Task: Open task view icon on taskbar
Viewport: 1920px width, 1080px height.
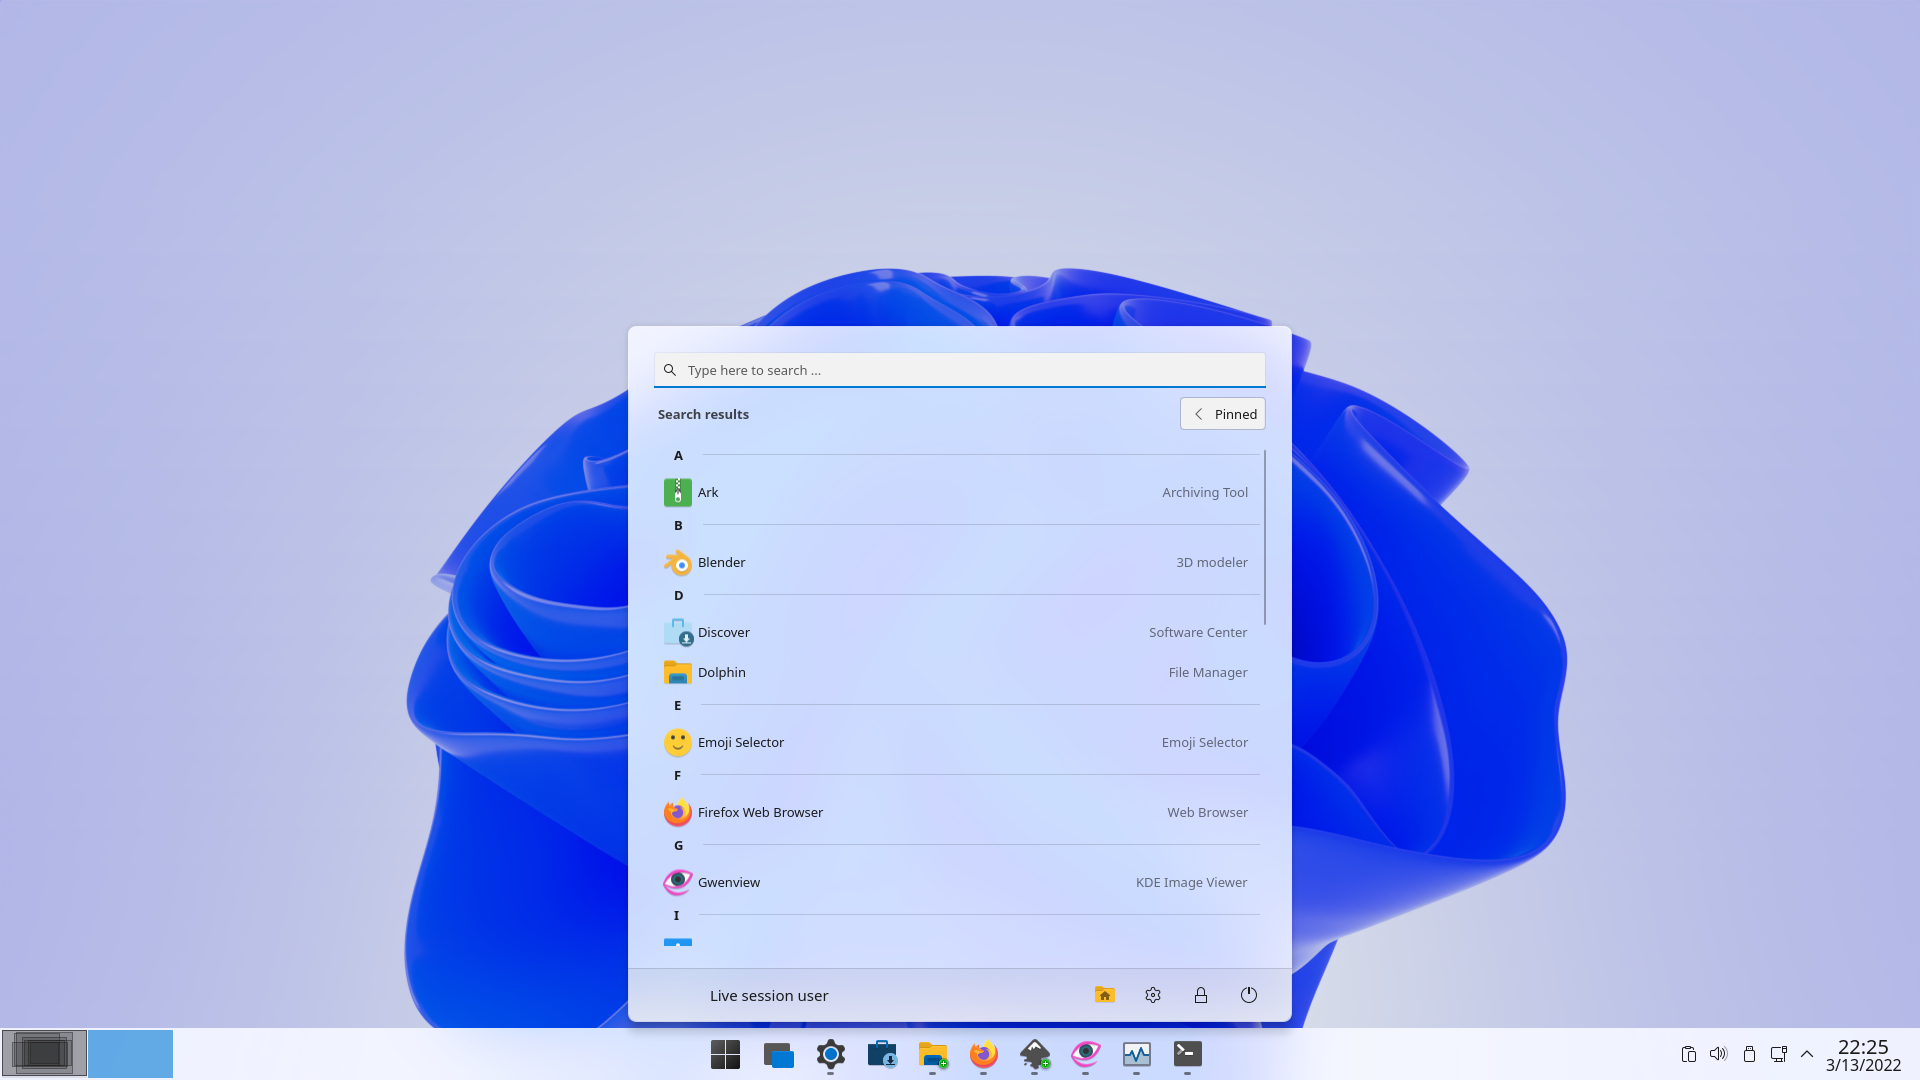Action: (x=778, y=1054)
